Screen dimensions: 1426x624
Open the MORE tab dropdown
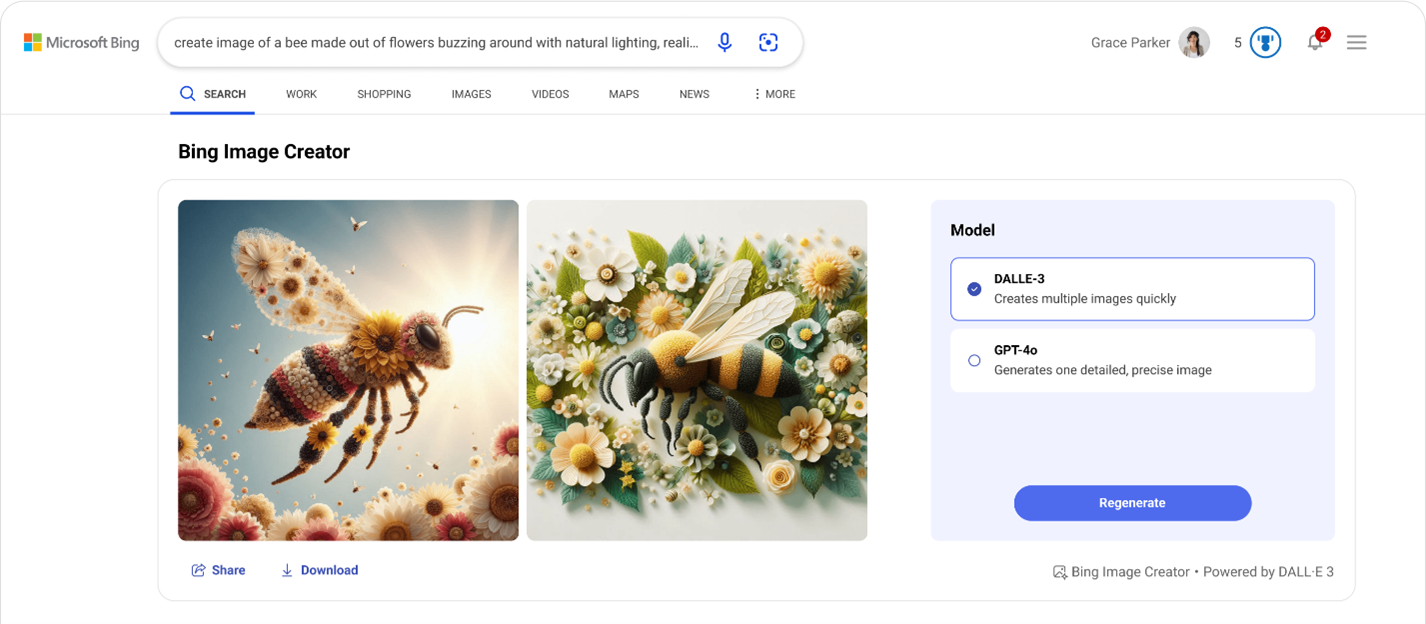pyautogui.click(x=773, y=93)
